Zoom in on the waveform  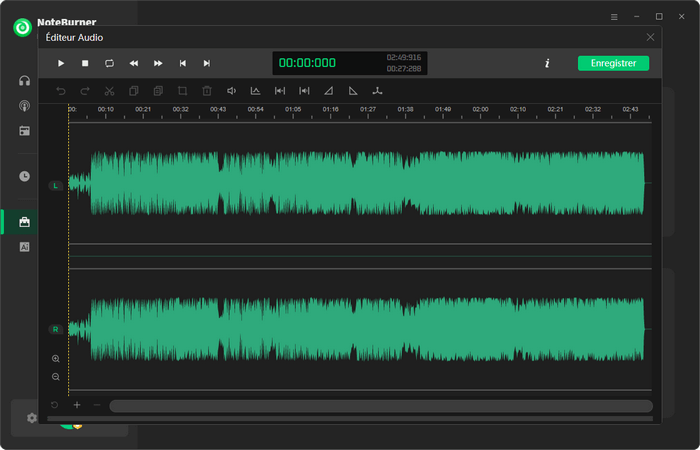(x=55, y=358)
